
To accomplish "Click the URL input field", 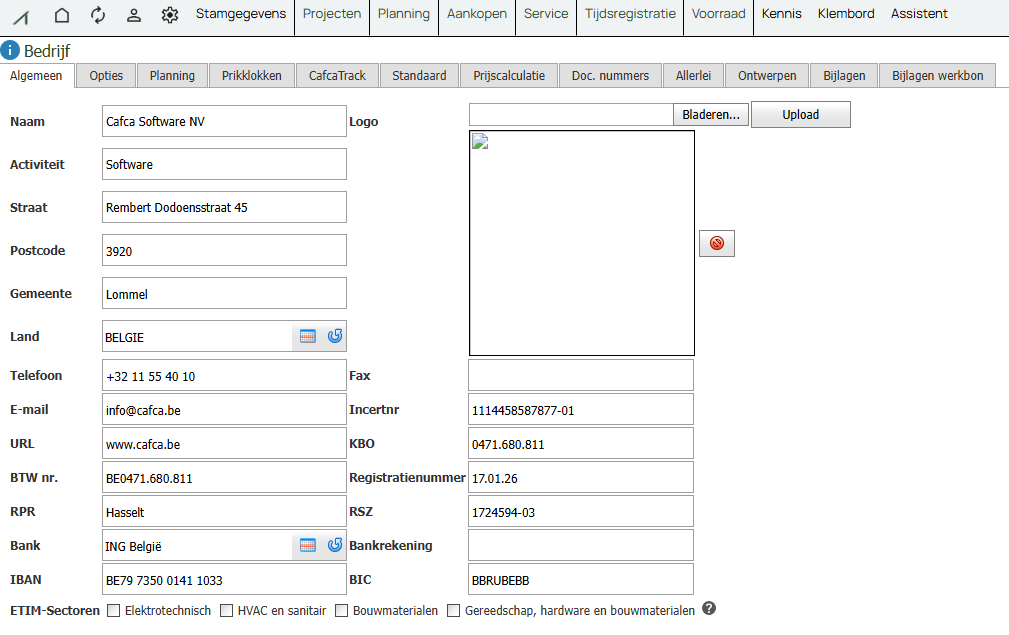I will (224, 444).
